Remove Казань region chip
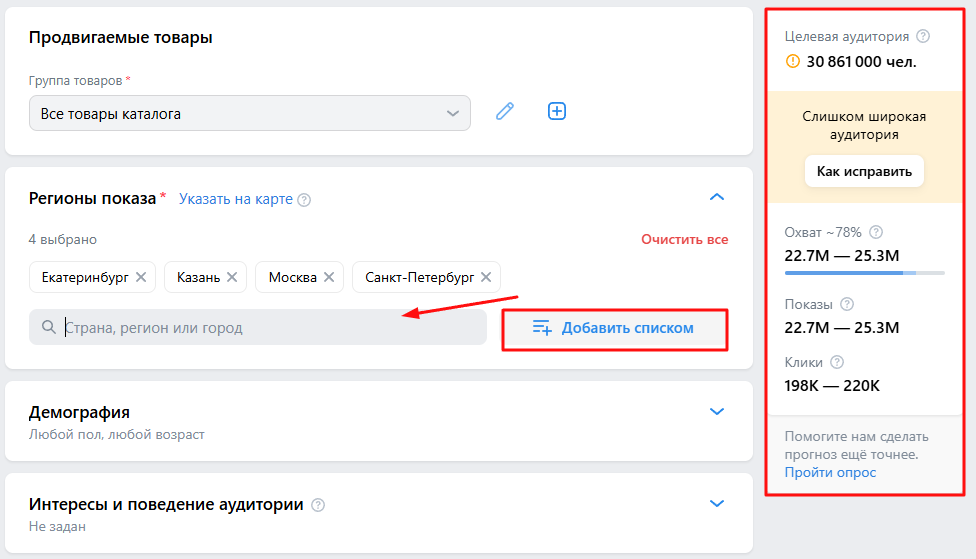Viewport: 976px width, 559px height. click(232, 277)
